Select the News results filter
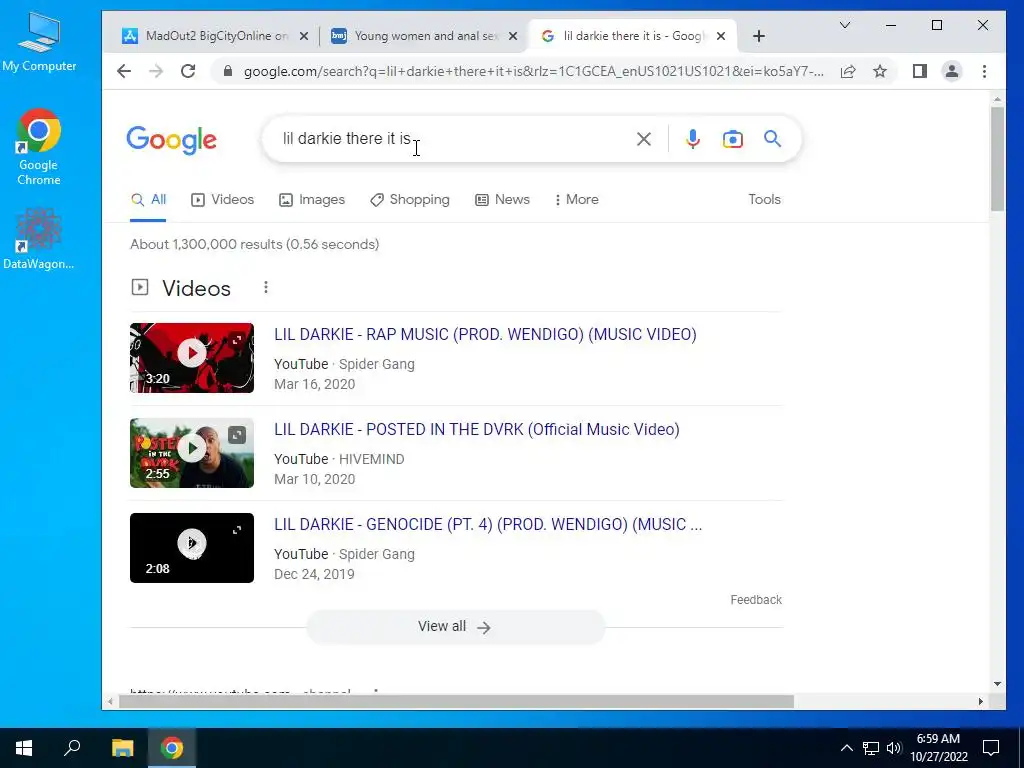This screenshot has height=768, width=1024. point(502,199)
